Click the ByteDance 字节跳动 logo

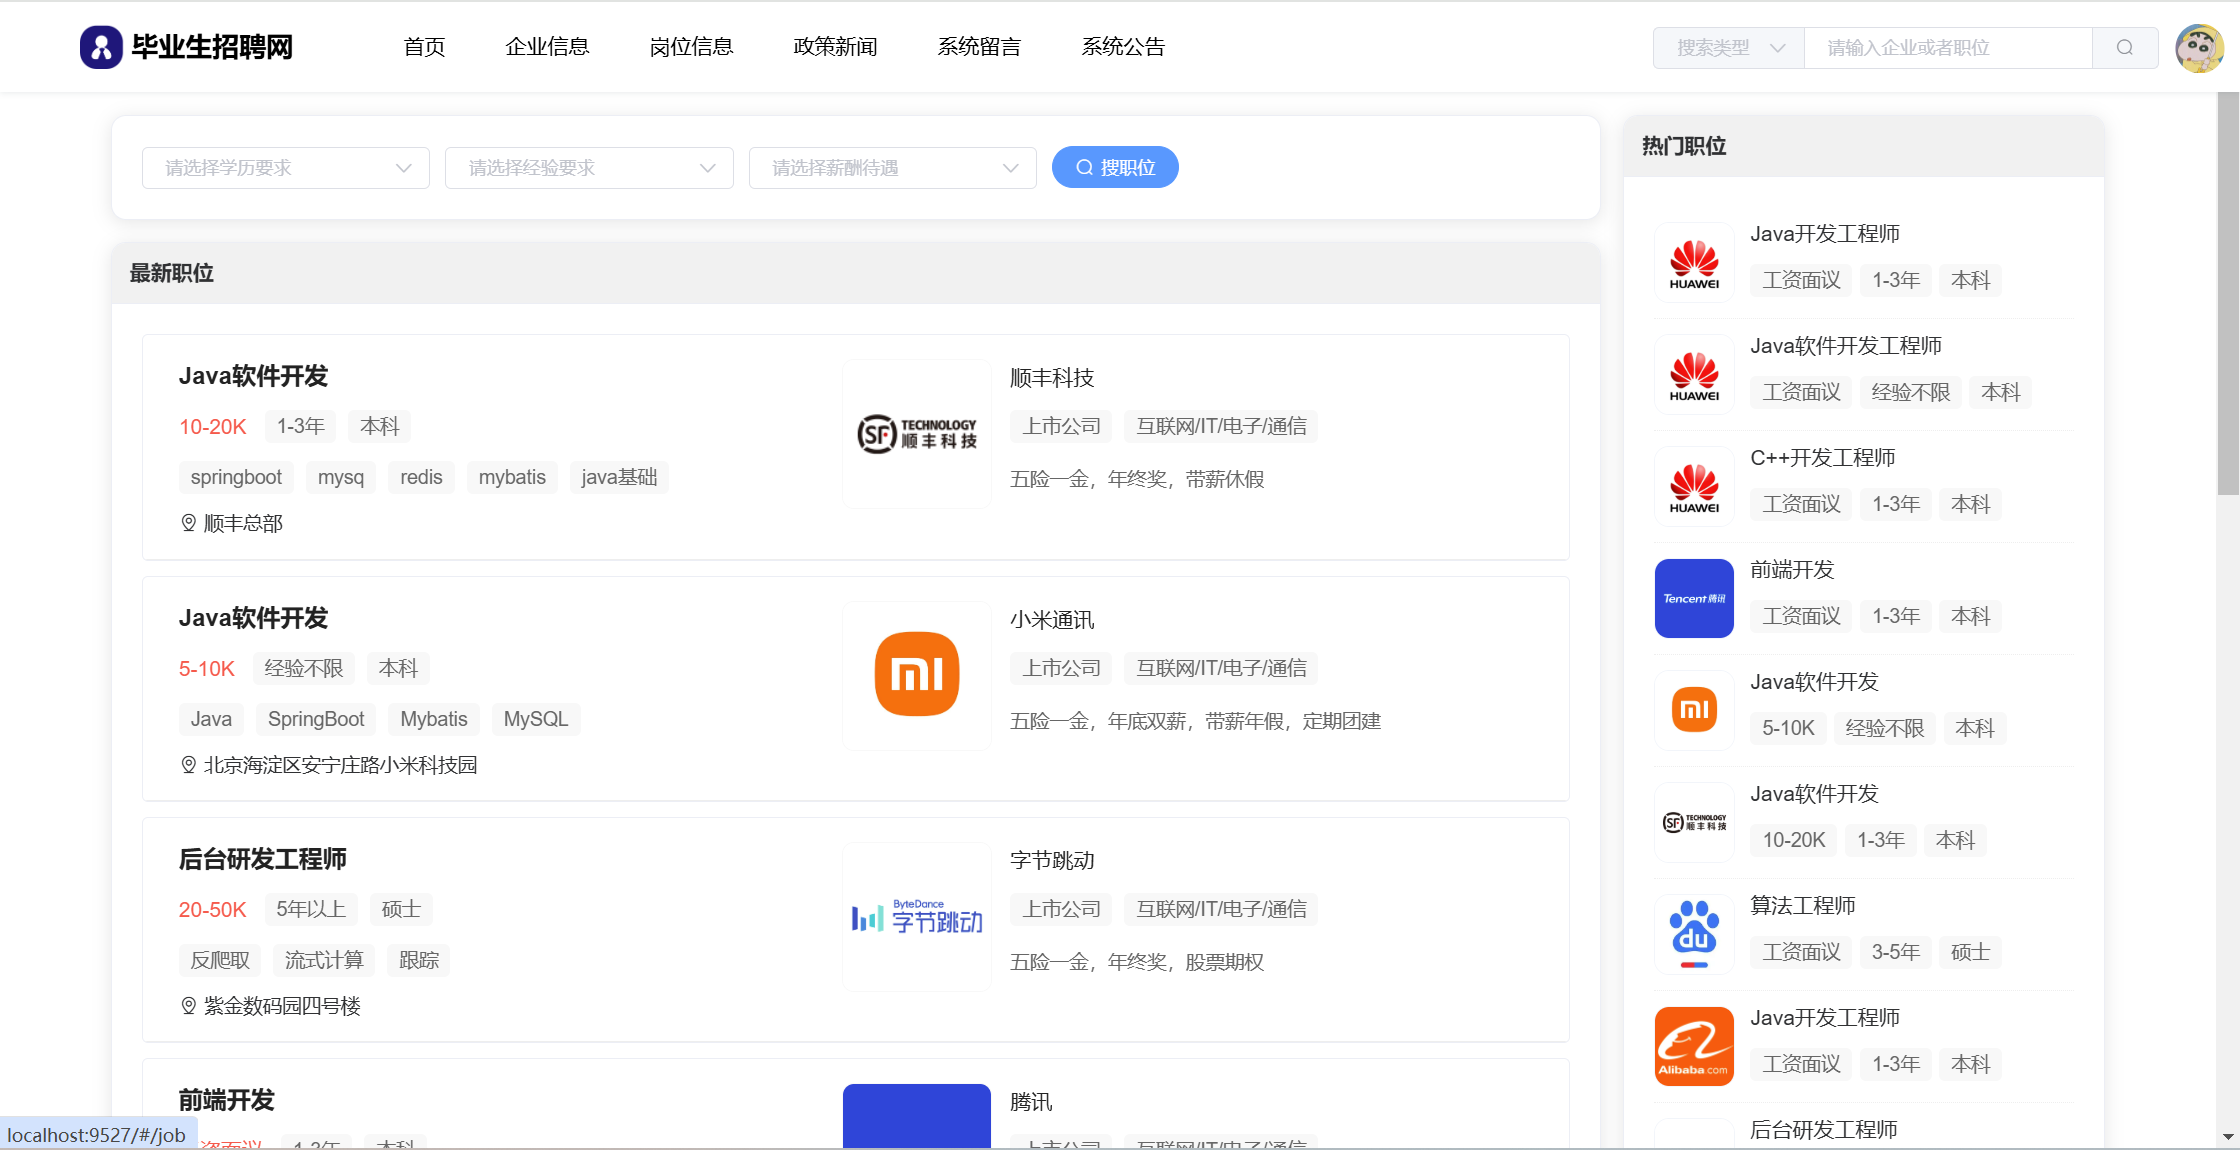[x=916, y=916]
